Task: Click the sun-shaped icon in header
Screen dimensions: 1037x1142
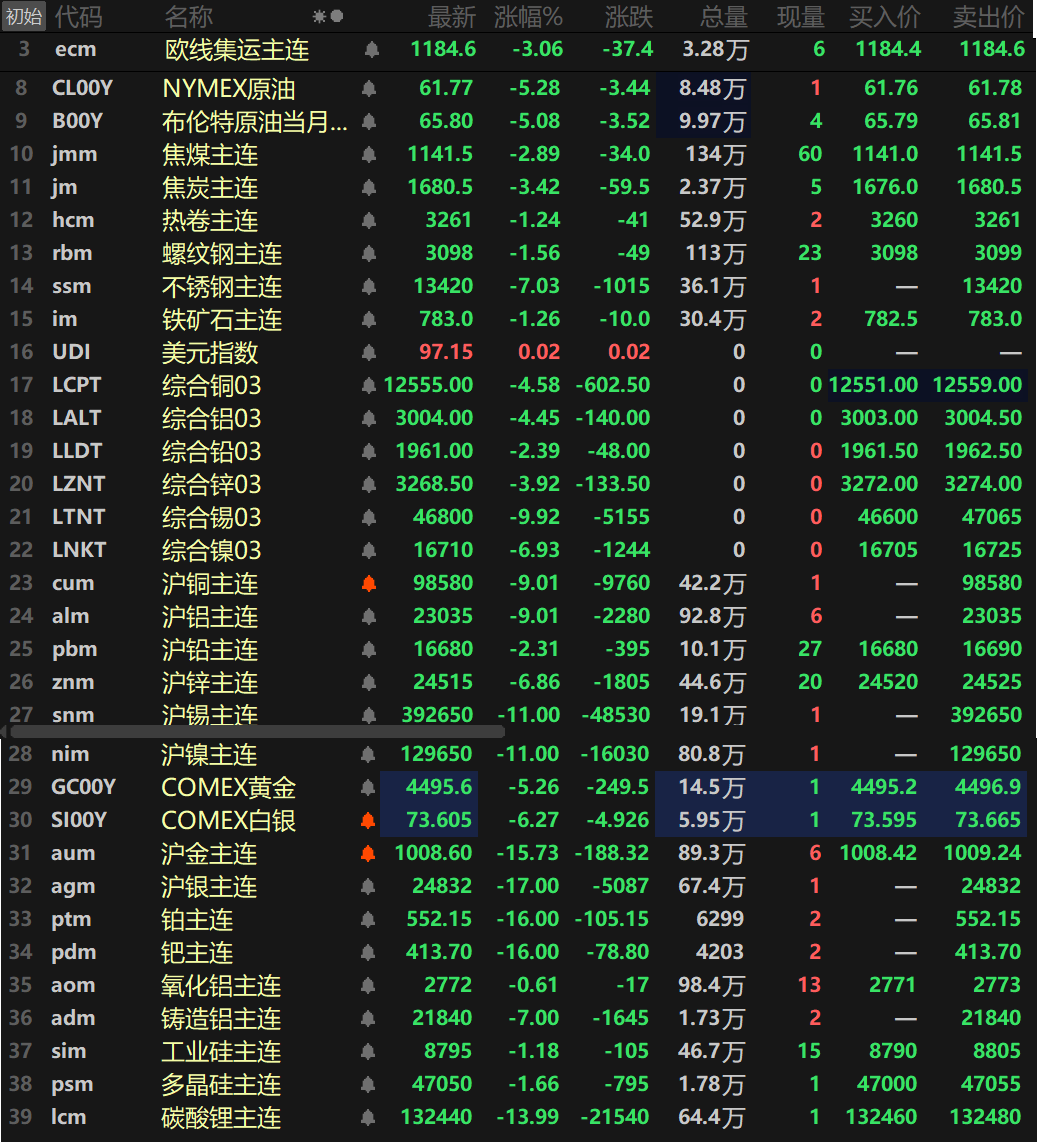Action: click(x=319, y=16)
